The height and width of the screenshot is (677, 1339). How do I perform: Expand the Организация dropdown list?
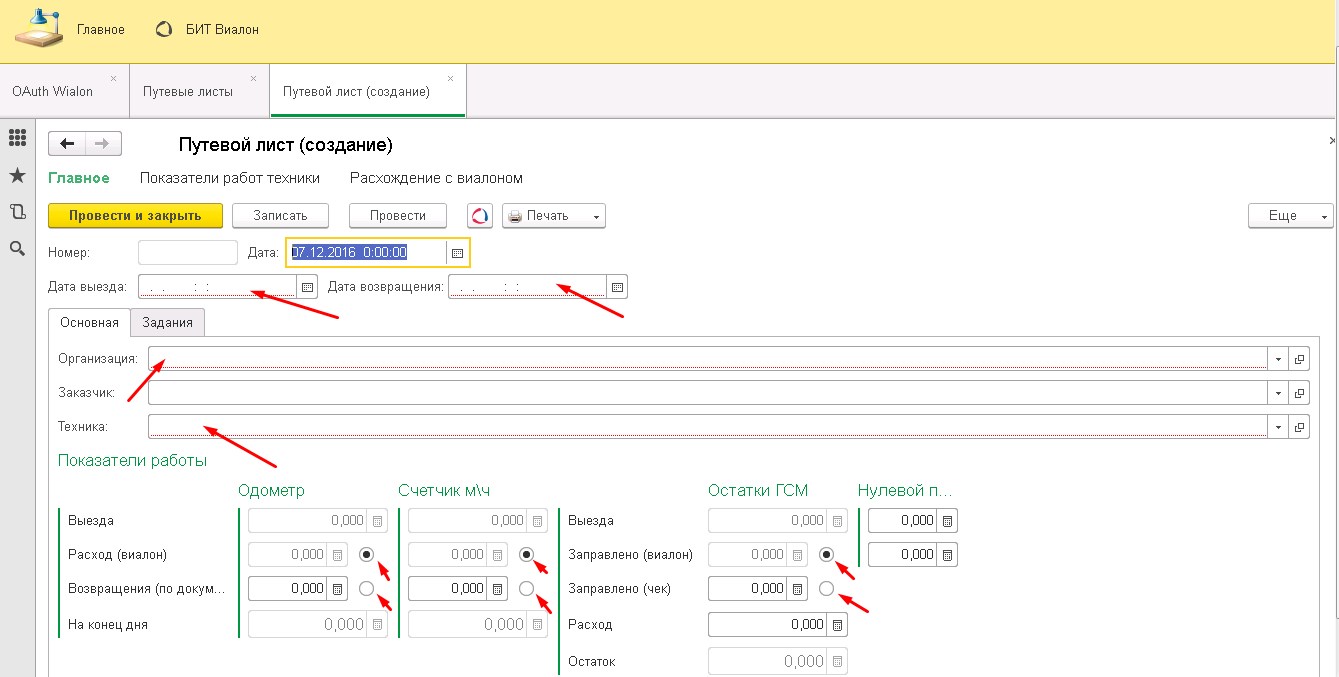point(1278,359)
